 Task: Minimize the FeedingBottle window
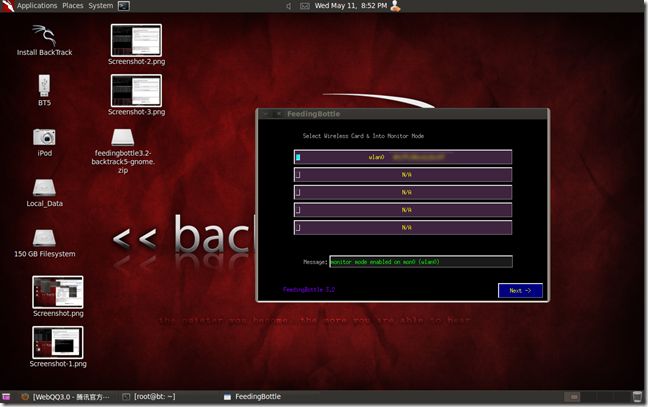pos(266,114)
